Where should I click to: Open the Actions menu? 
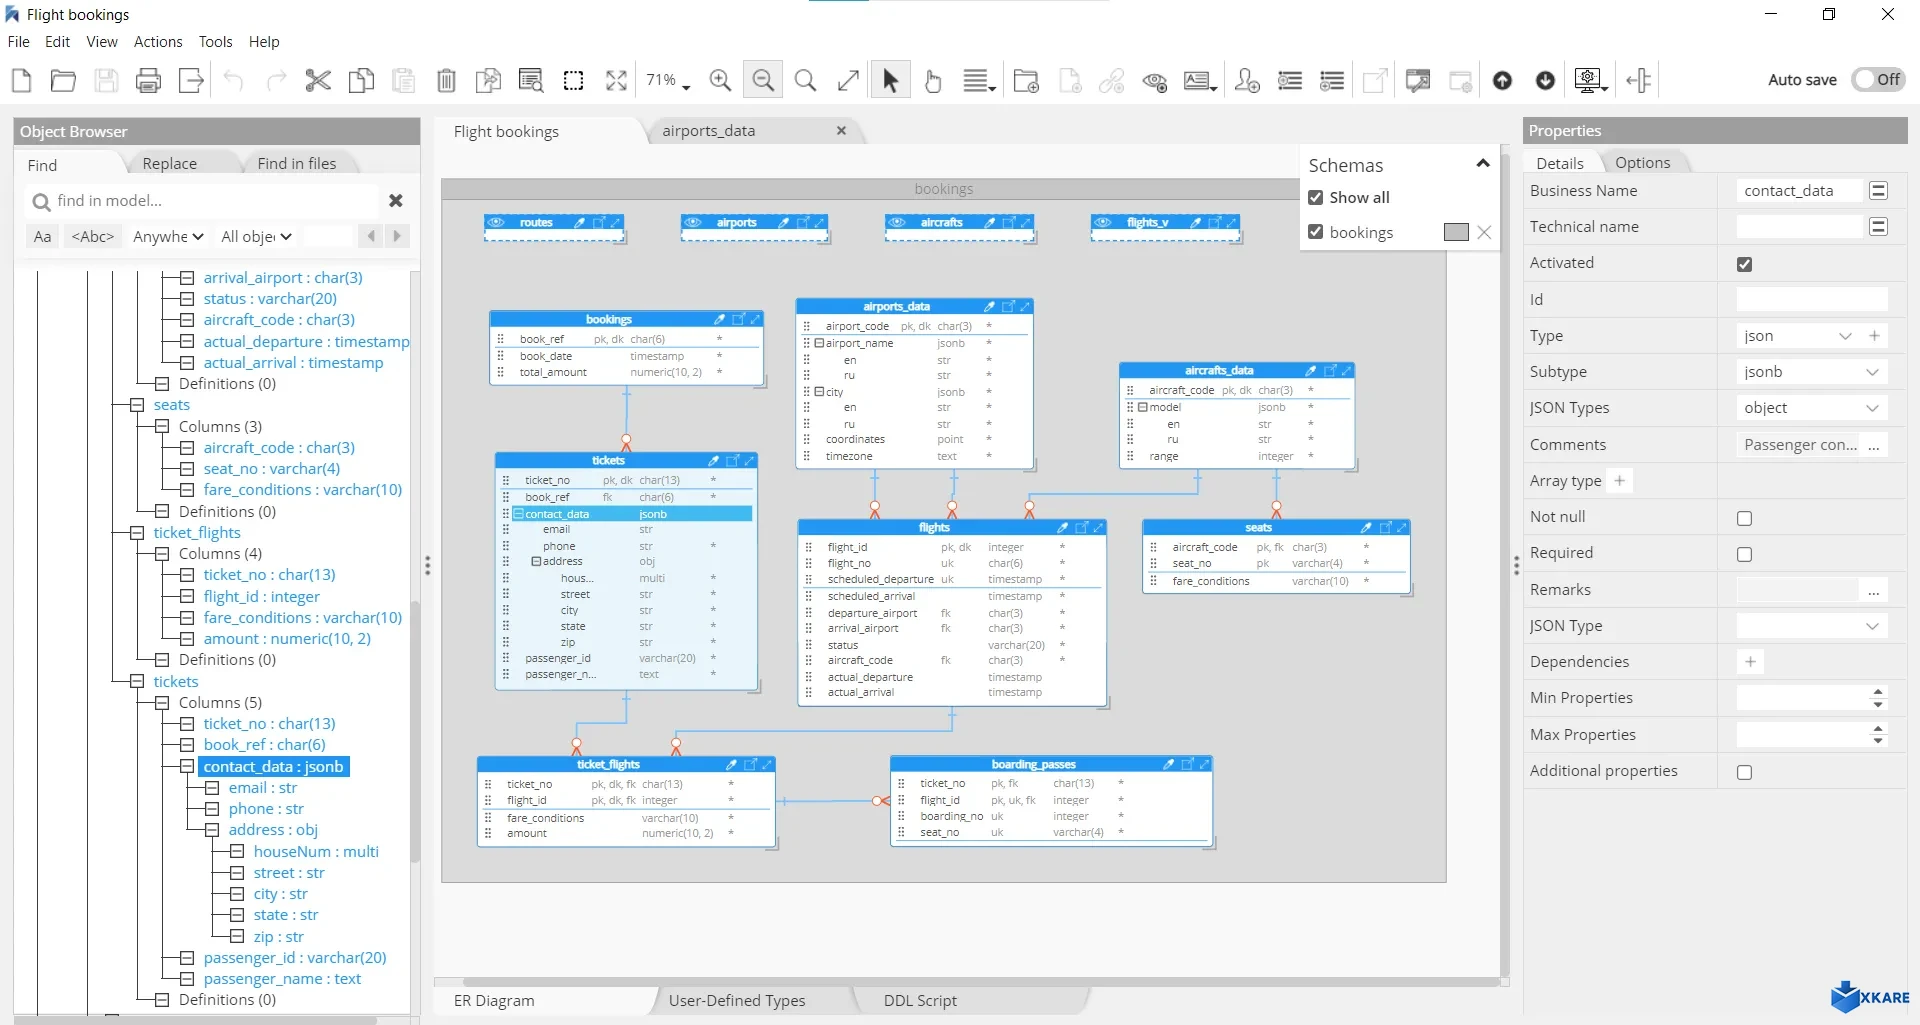[x=158, y=42]
